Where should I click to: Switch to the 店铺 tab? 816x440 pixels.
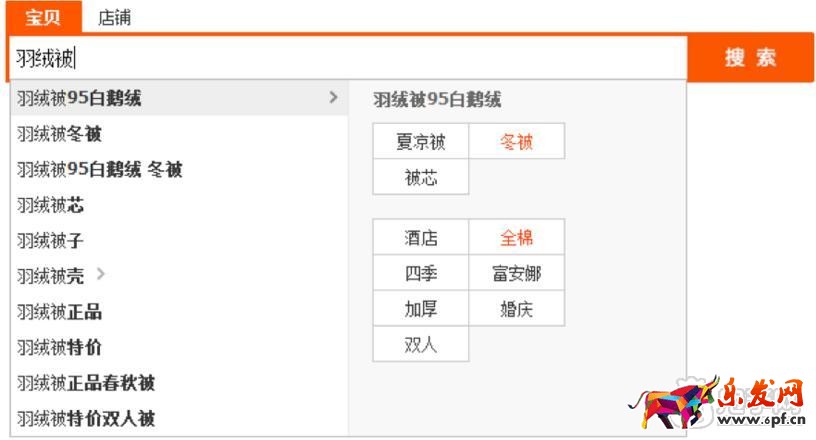tap(115, 17)
